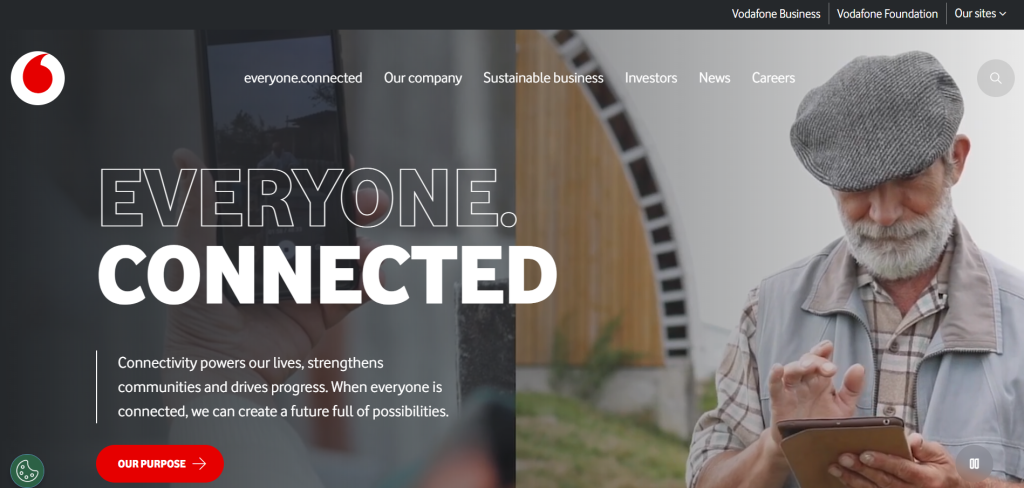The height and width of the screenshot is (488, 1024).
Task: Click the Our Purpose button label
Action: pyautogui.click(x=152, y=464)
